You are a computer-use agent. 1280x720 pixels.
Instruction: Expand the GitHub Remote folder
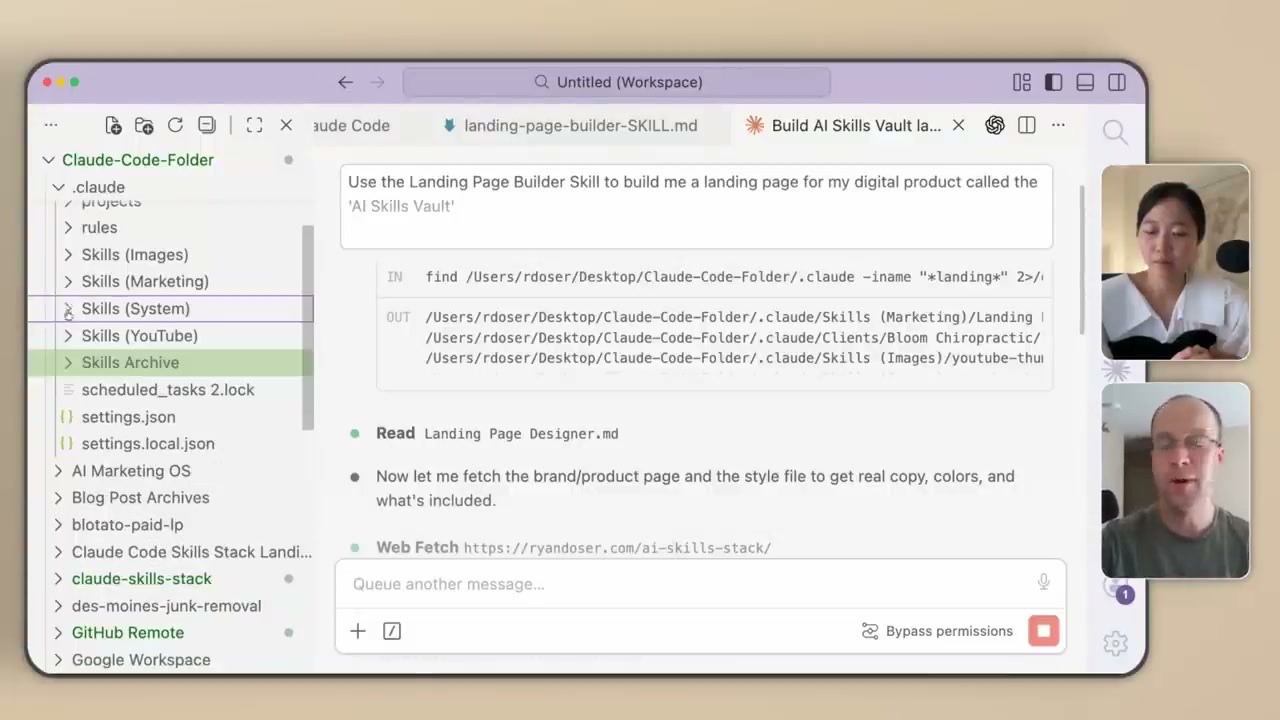[58, 633]
